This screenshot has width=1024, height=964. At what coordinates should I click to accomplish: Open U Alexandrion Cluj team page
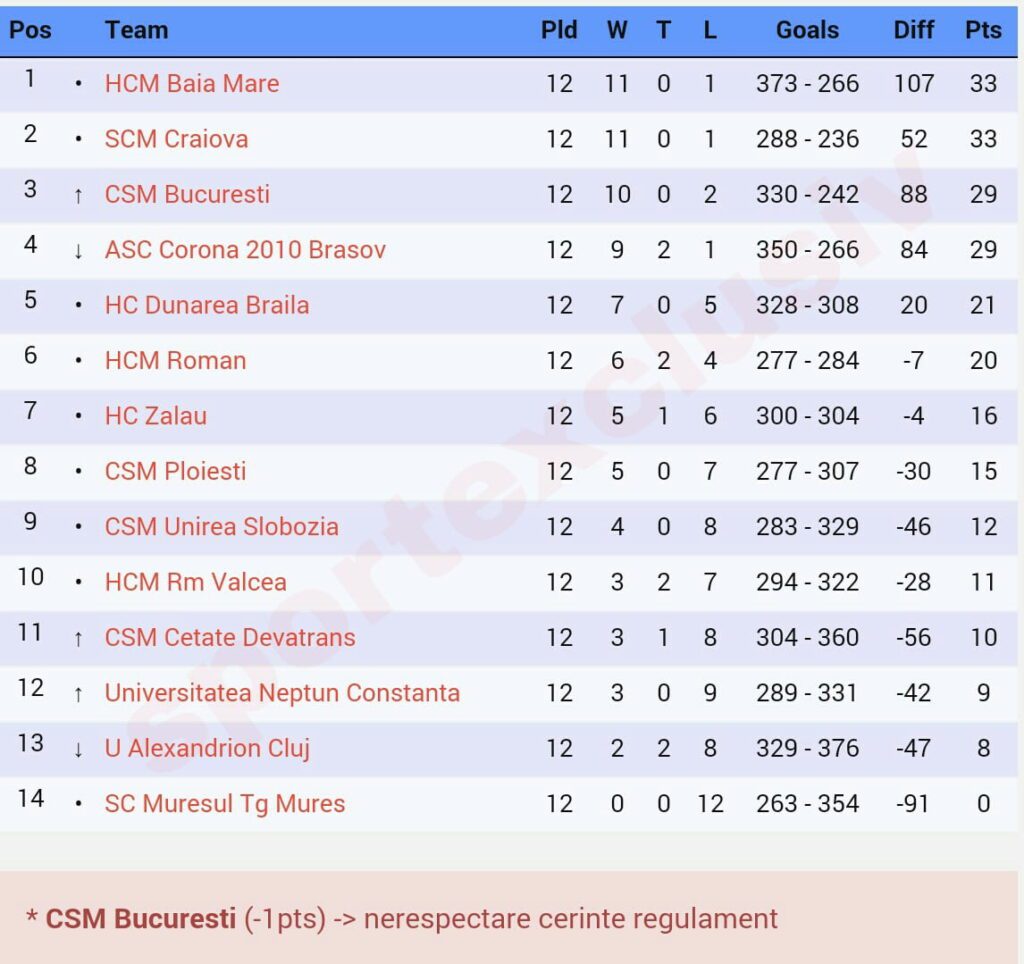coord(207,748)
